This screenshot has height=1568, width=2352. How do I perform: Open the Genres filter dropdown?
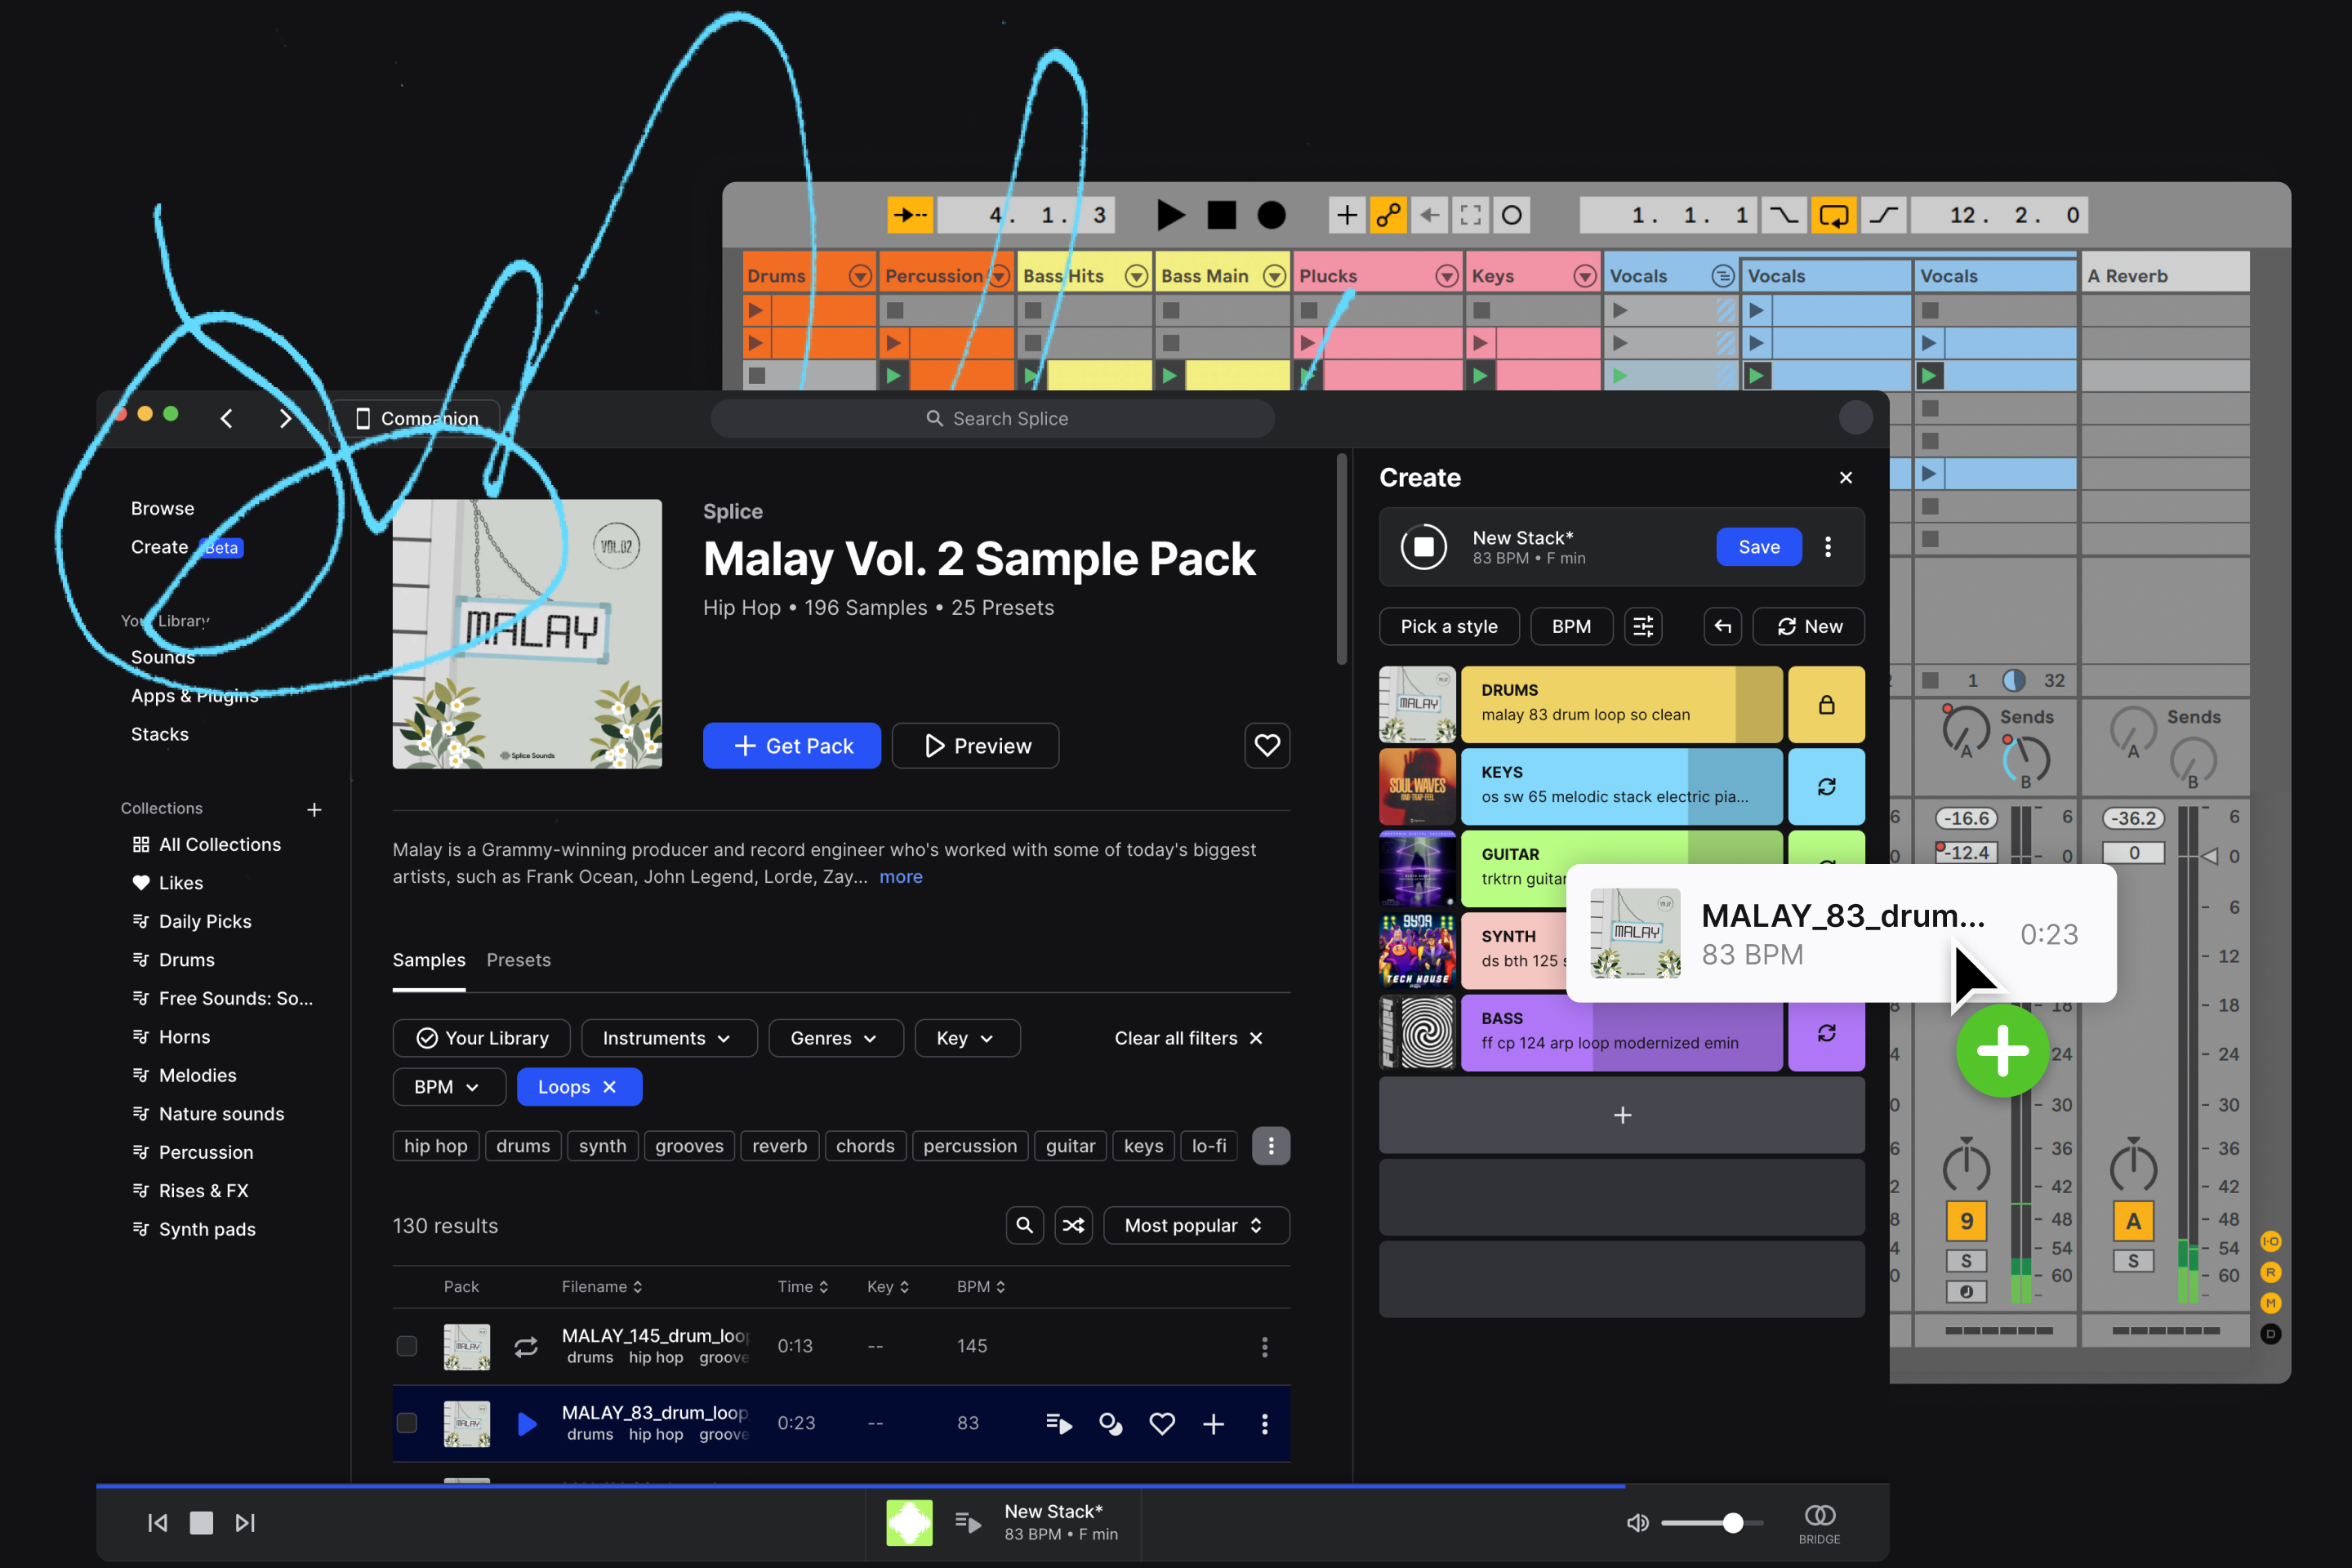(836, 1038)
